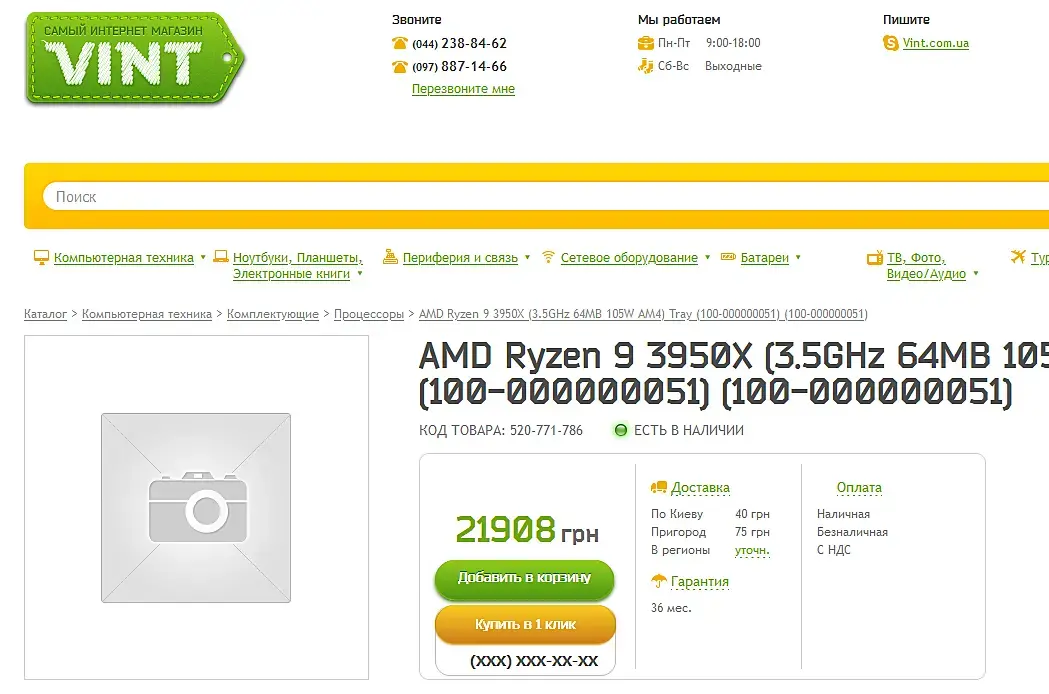Expand the Сетевое оборудование dropdown arrow
The height and width of the screenshot is (694, 1049).
707,257
